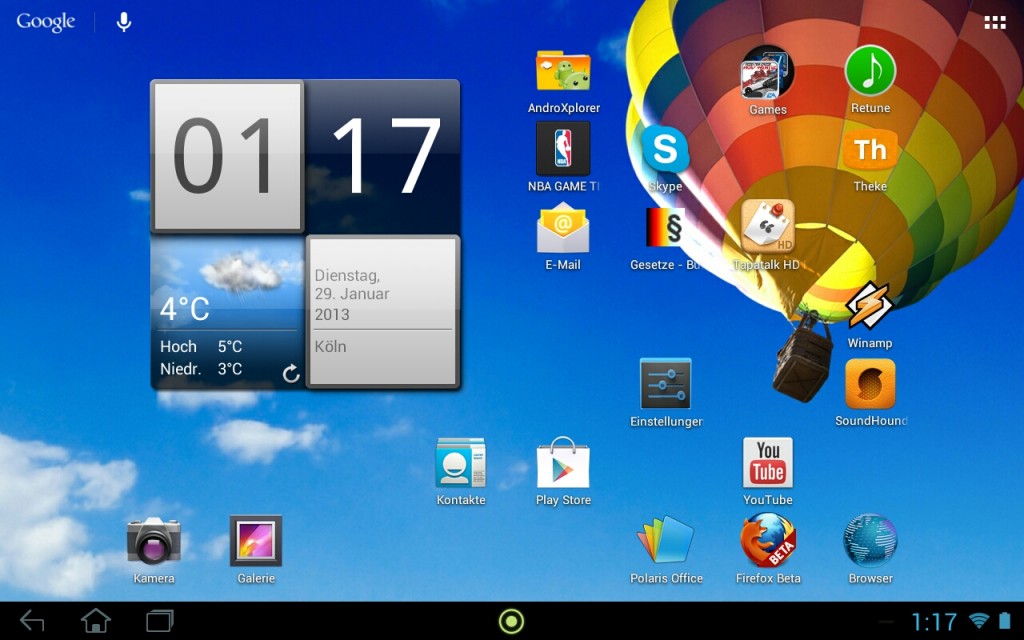Tap the green Acer ring button
Viewport: 1024px width, 640px height.
tap(511, 621)
